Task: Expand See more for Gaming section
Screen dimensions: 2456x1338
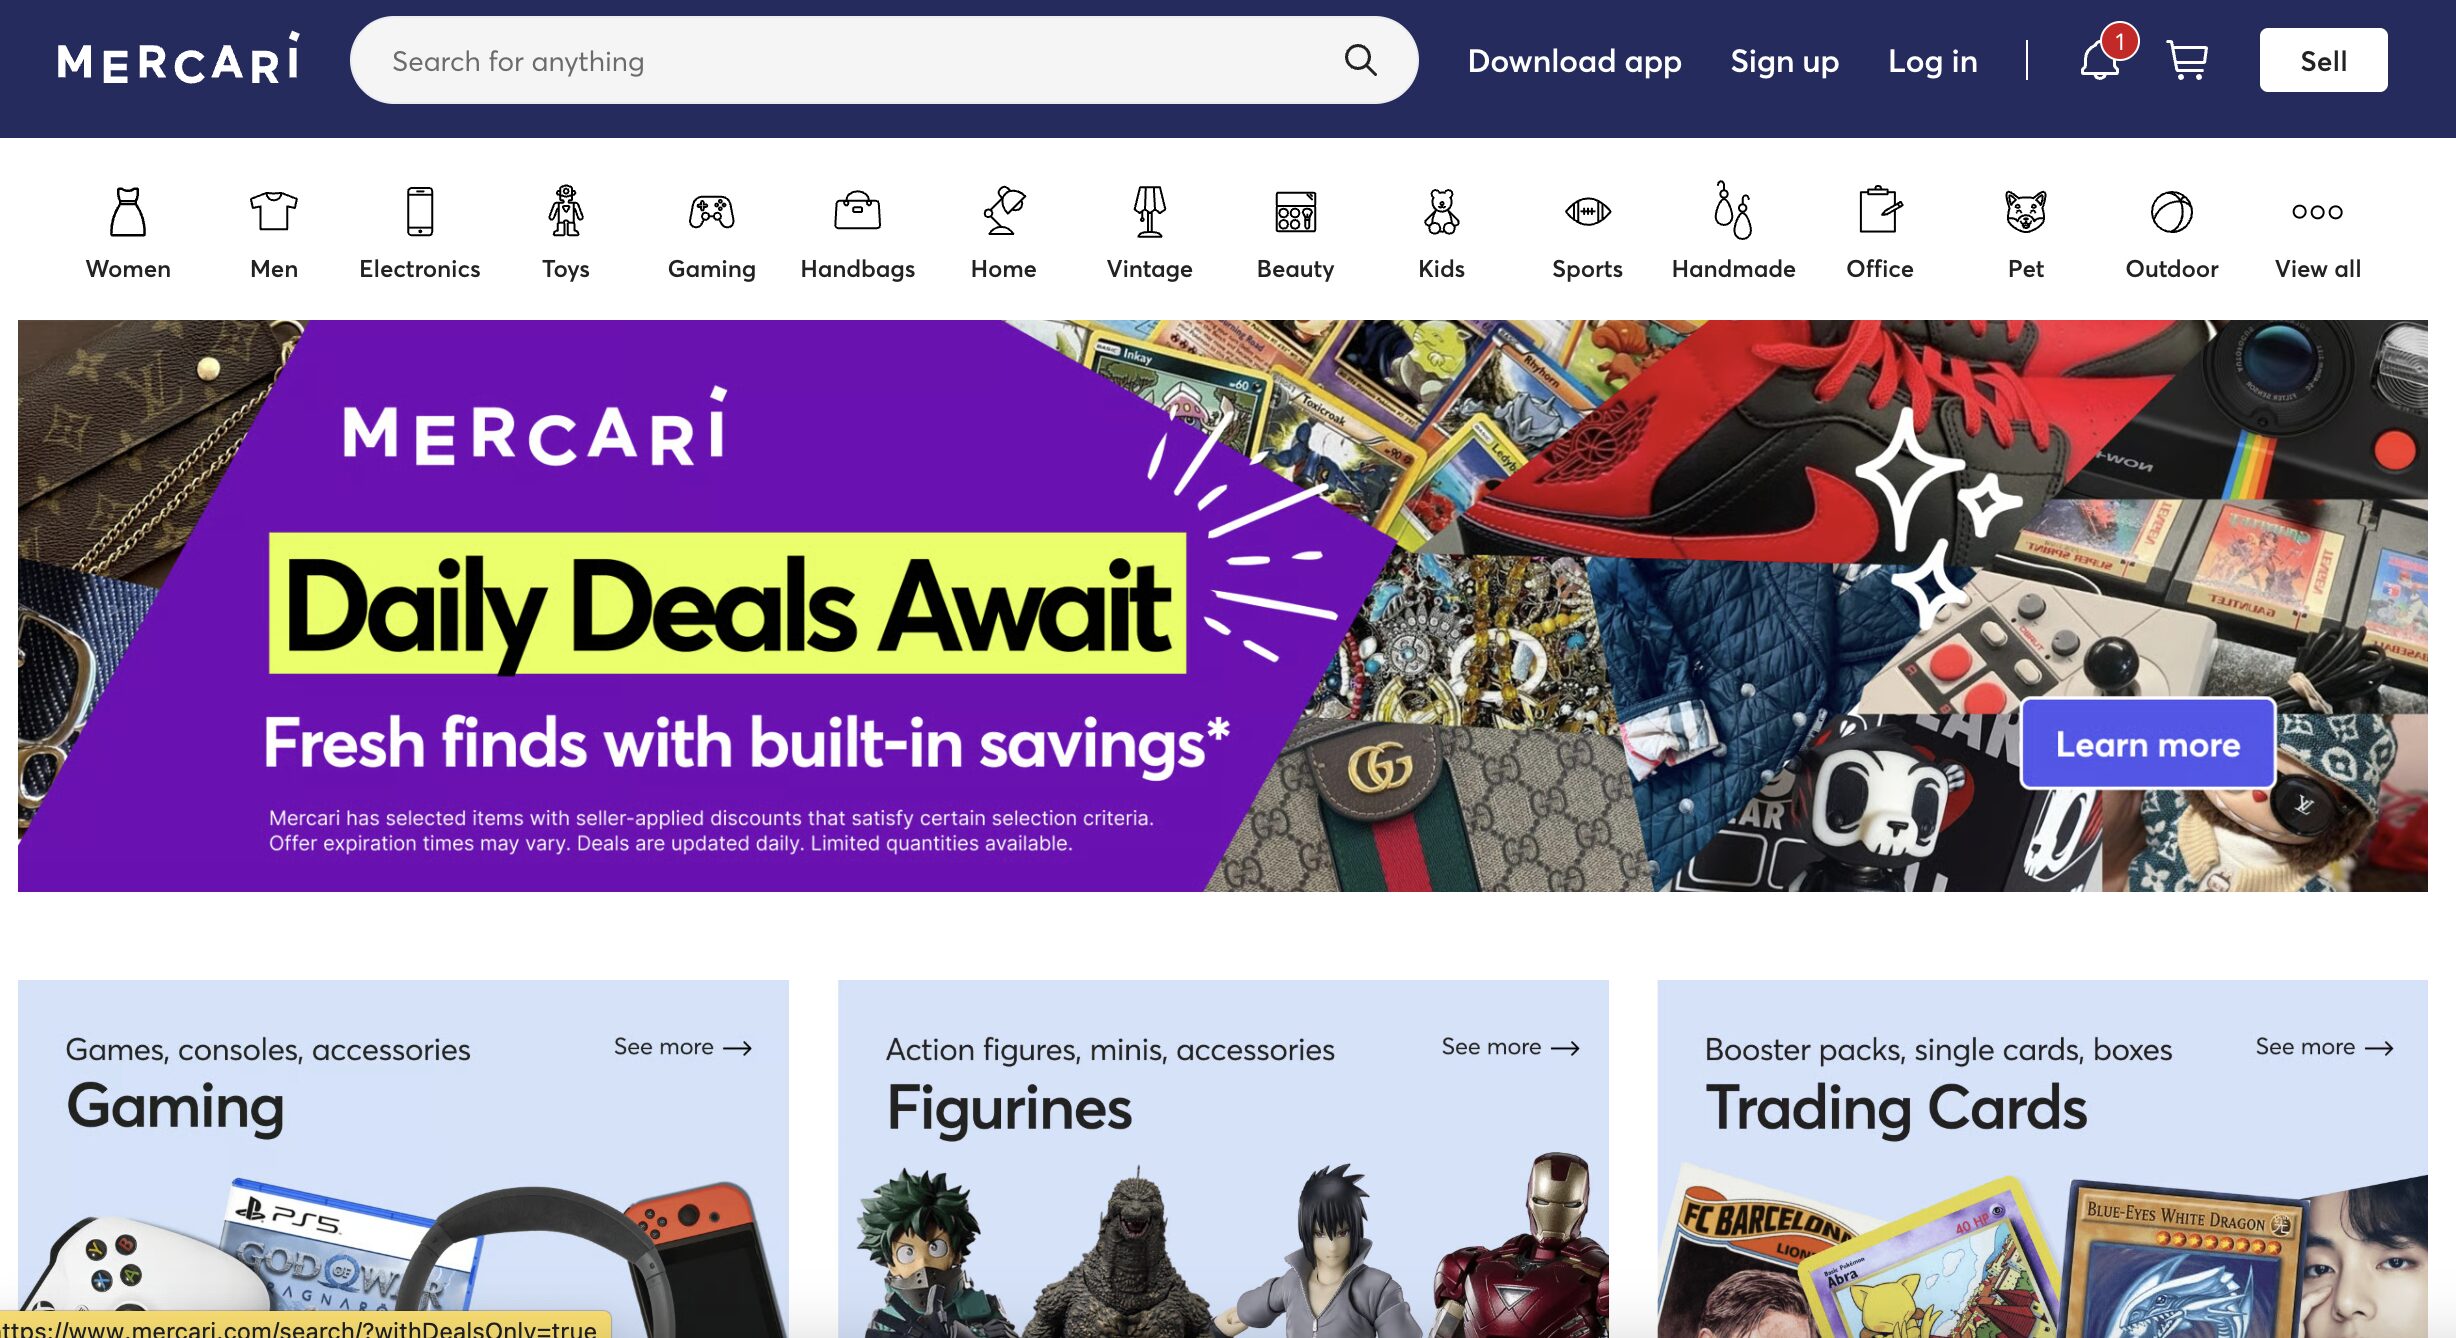Action: (683, 1047)
